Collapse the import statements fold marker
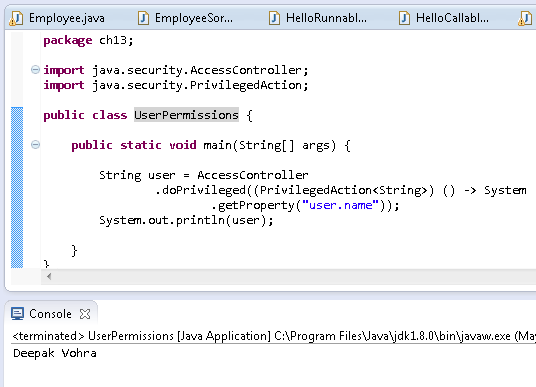 (x=35, y=70)
